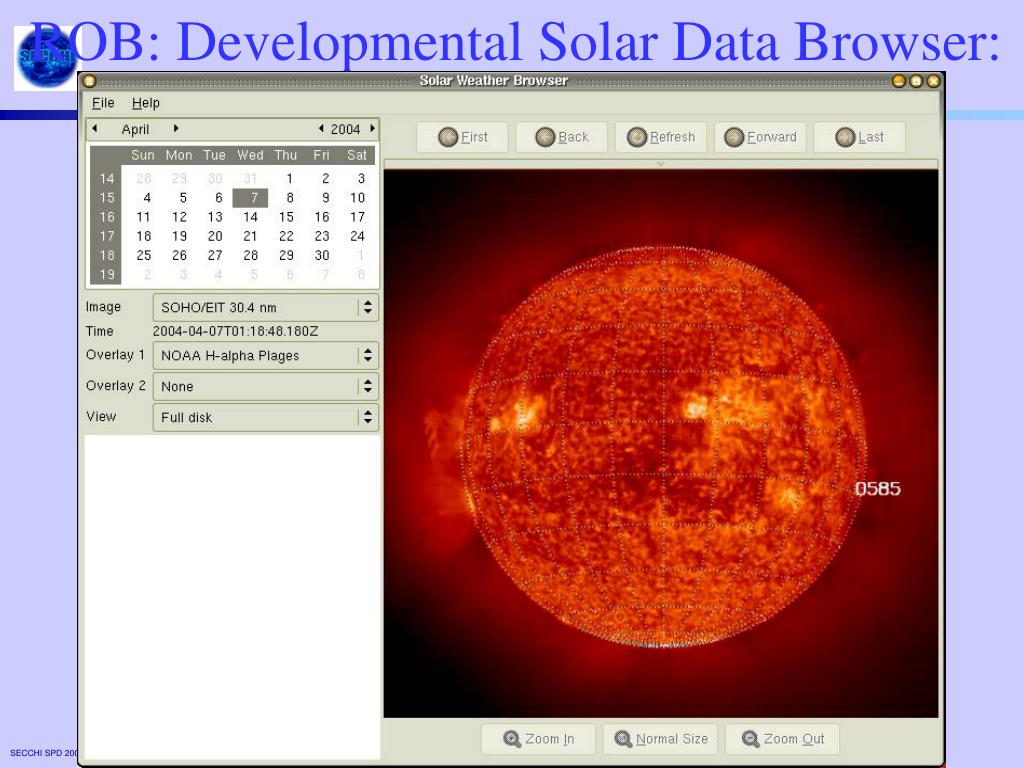This screenshot has height=768, width=1024.
Task: Click the Refresh button
Action: click(x=661, y=137)
